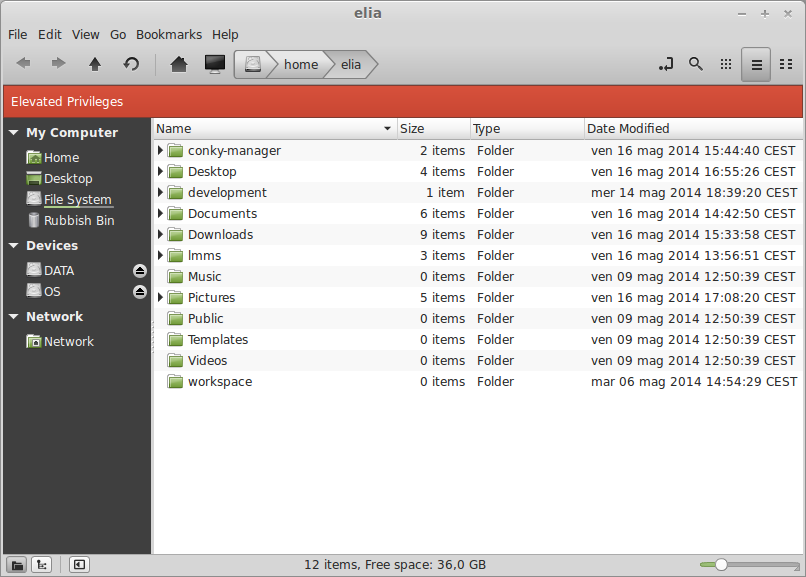Adjust the zoom slider handle
Screen dimensions: 806x577
[721, 565]
